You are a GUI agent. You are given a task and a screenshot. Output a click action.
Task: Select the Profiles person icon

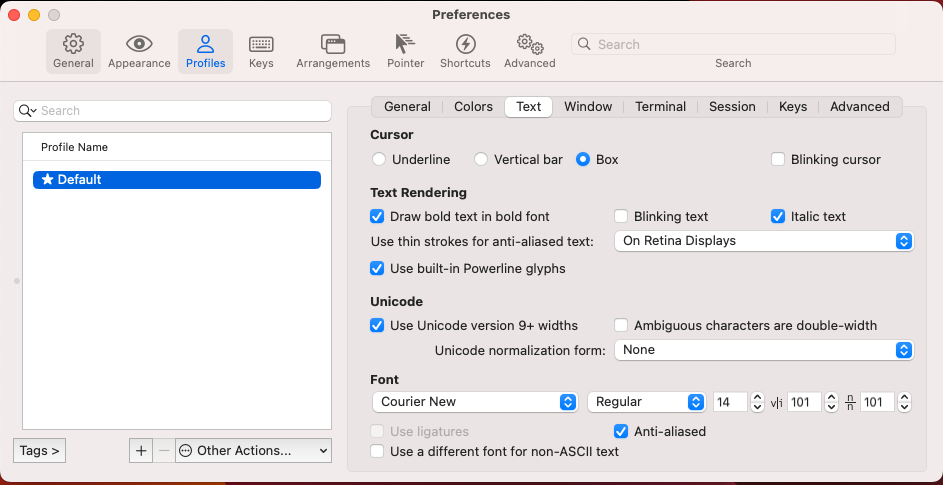point(205,44)
